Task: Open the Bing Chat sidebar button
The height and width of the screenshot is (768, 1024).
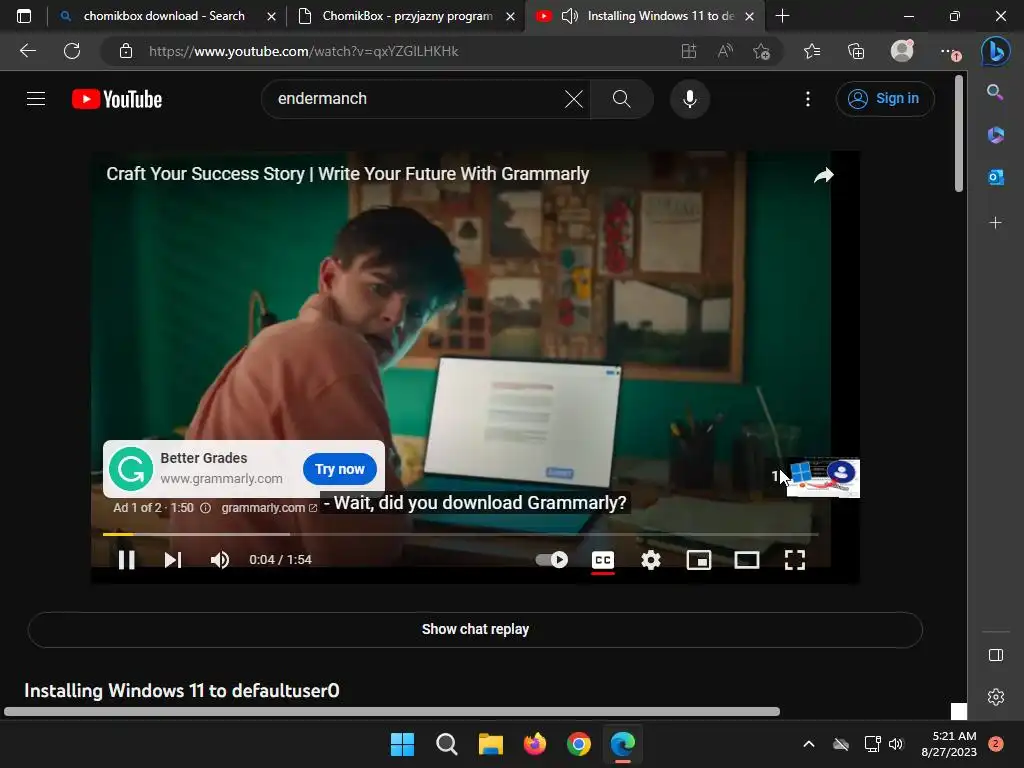Action: click(996, 51)
